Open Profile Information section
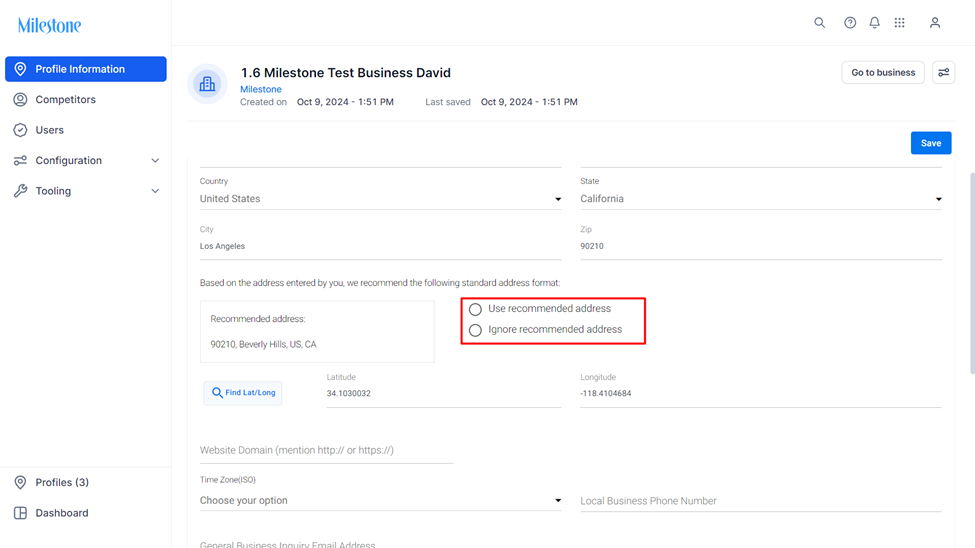Image resolution: width=975 pixels, height=548 pixels. [x=86, y=69]
